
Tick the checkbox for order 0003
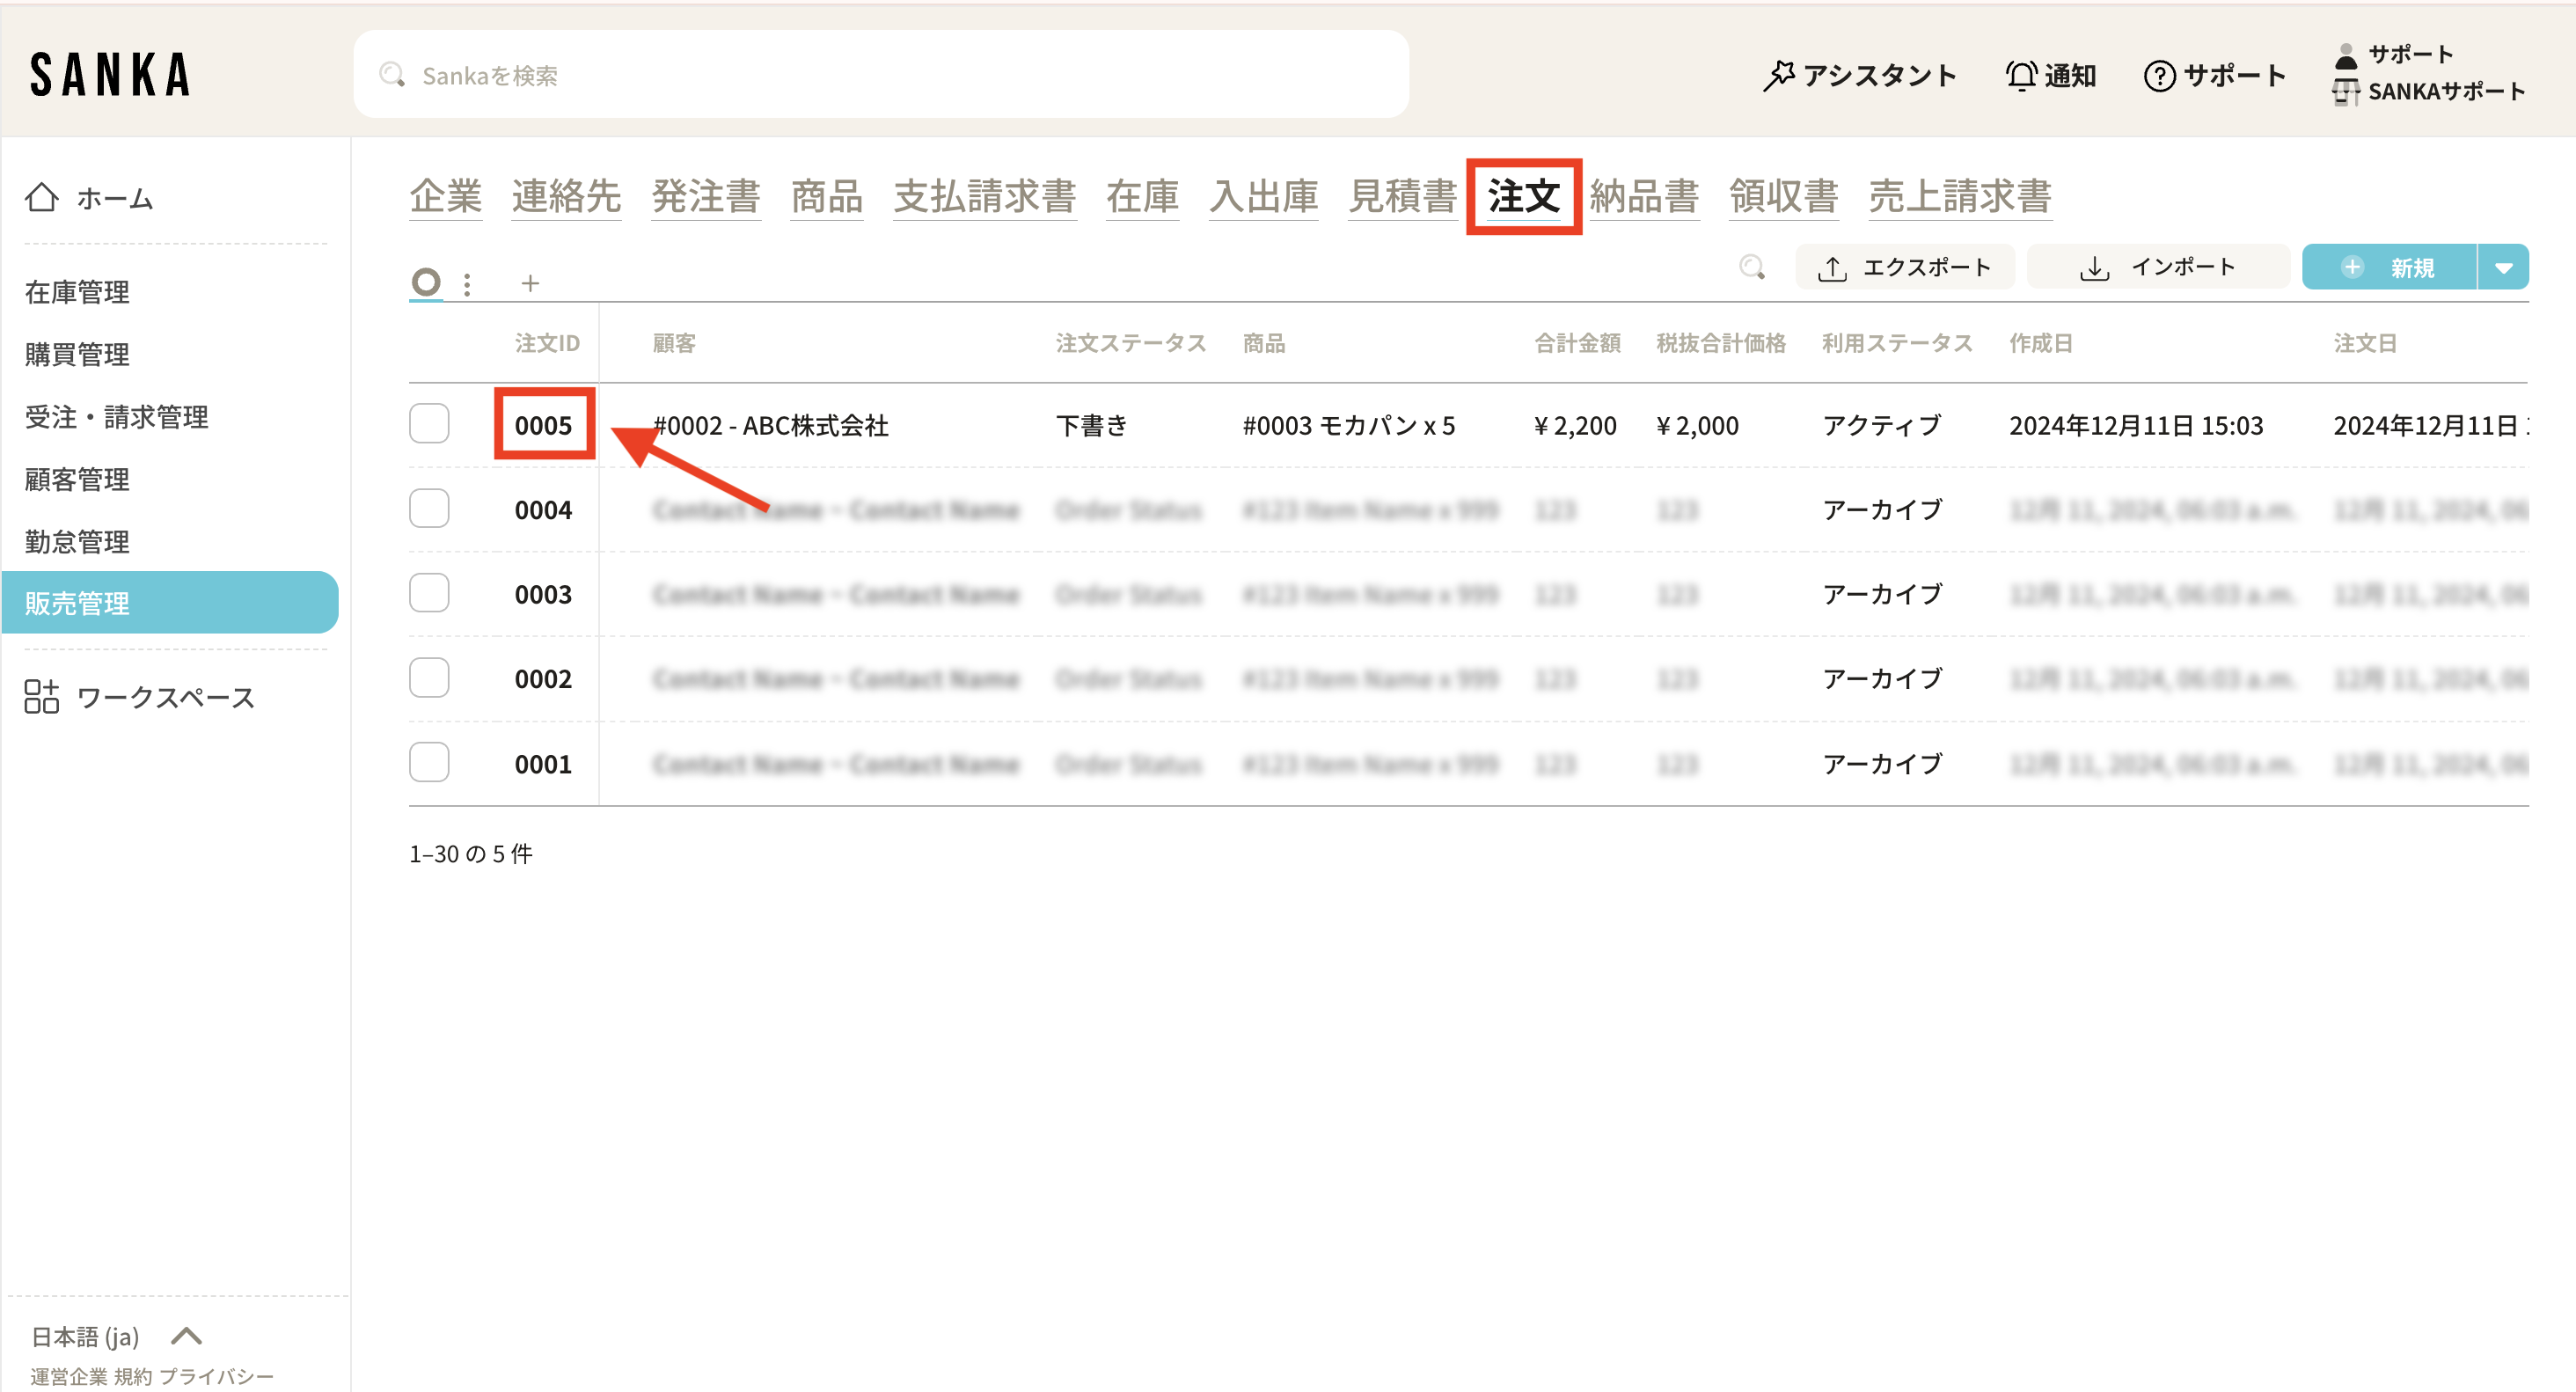coord(429,593)
